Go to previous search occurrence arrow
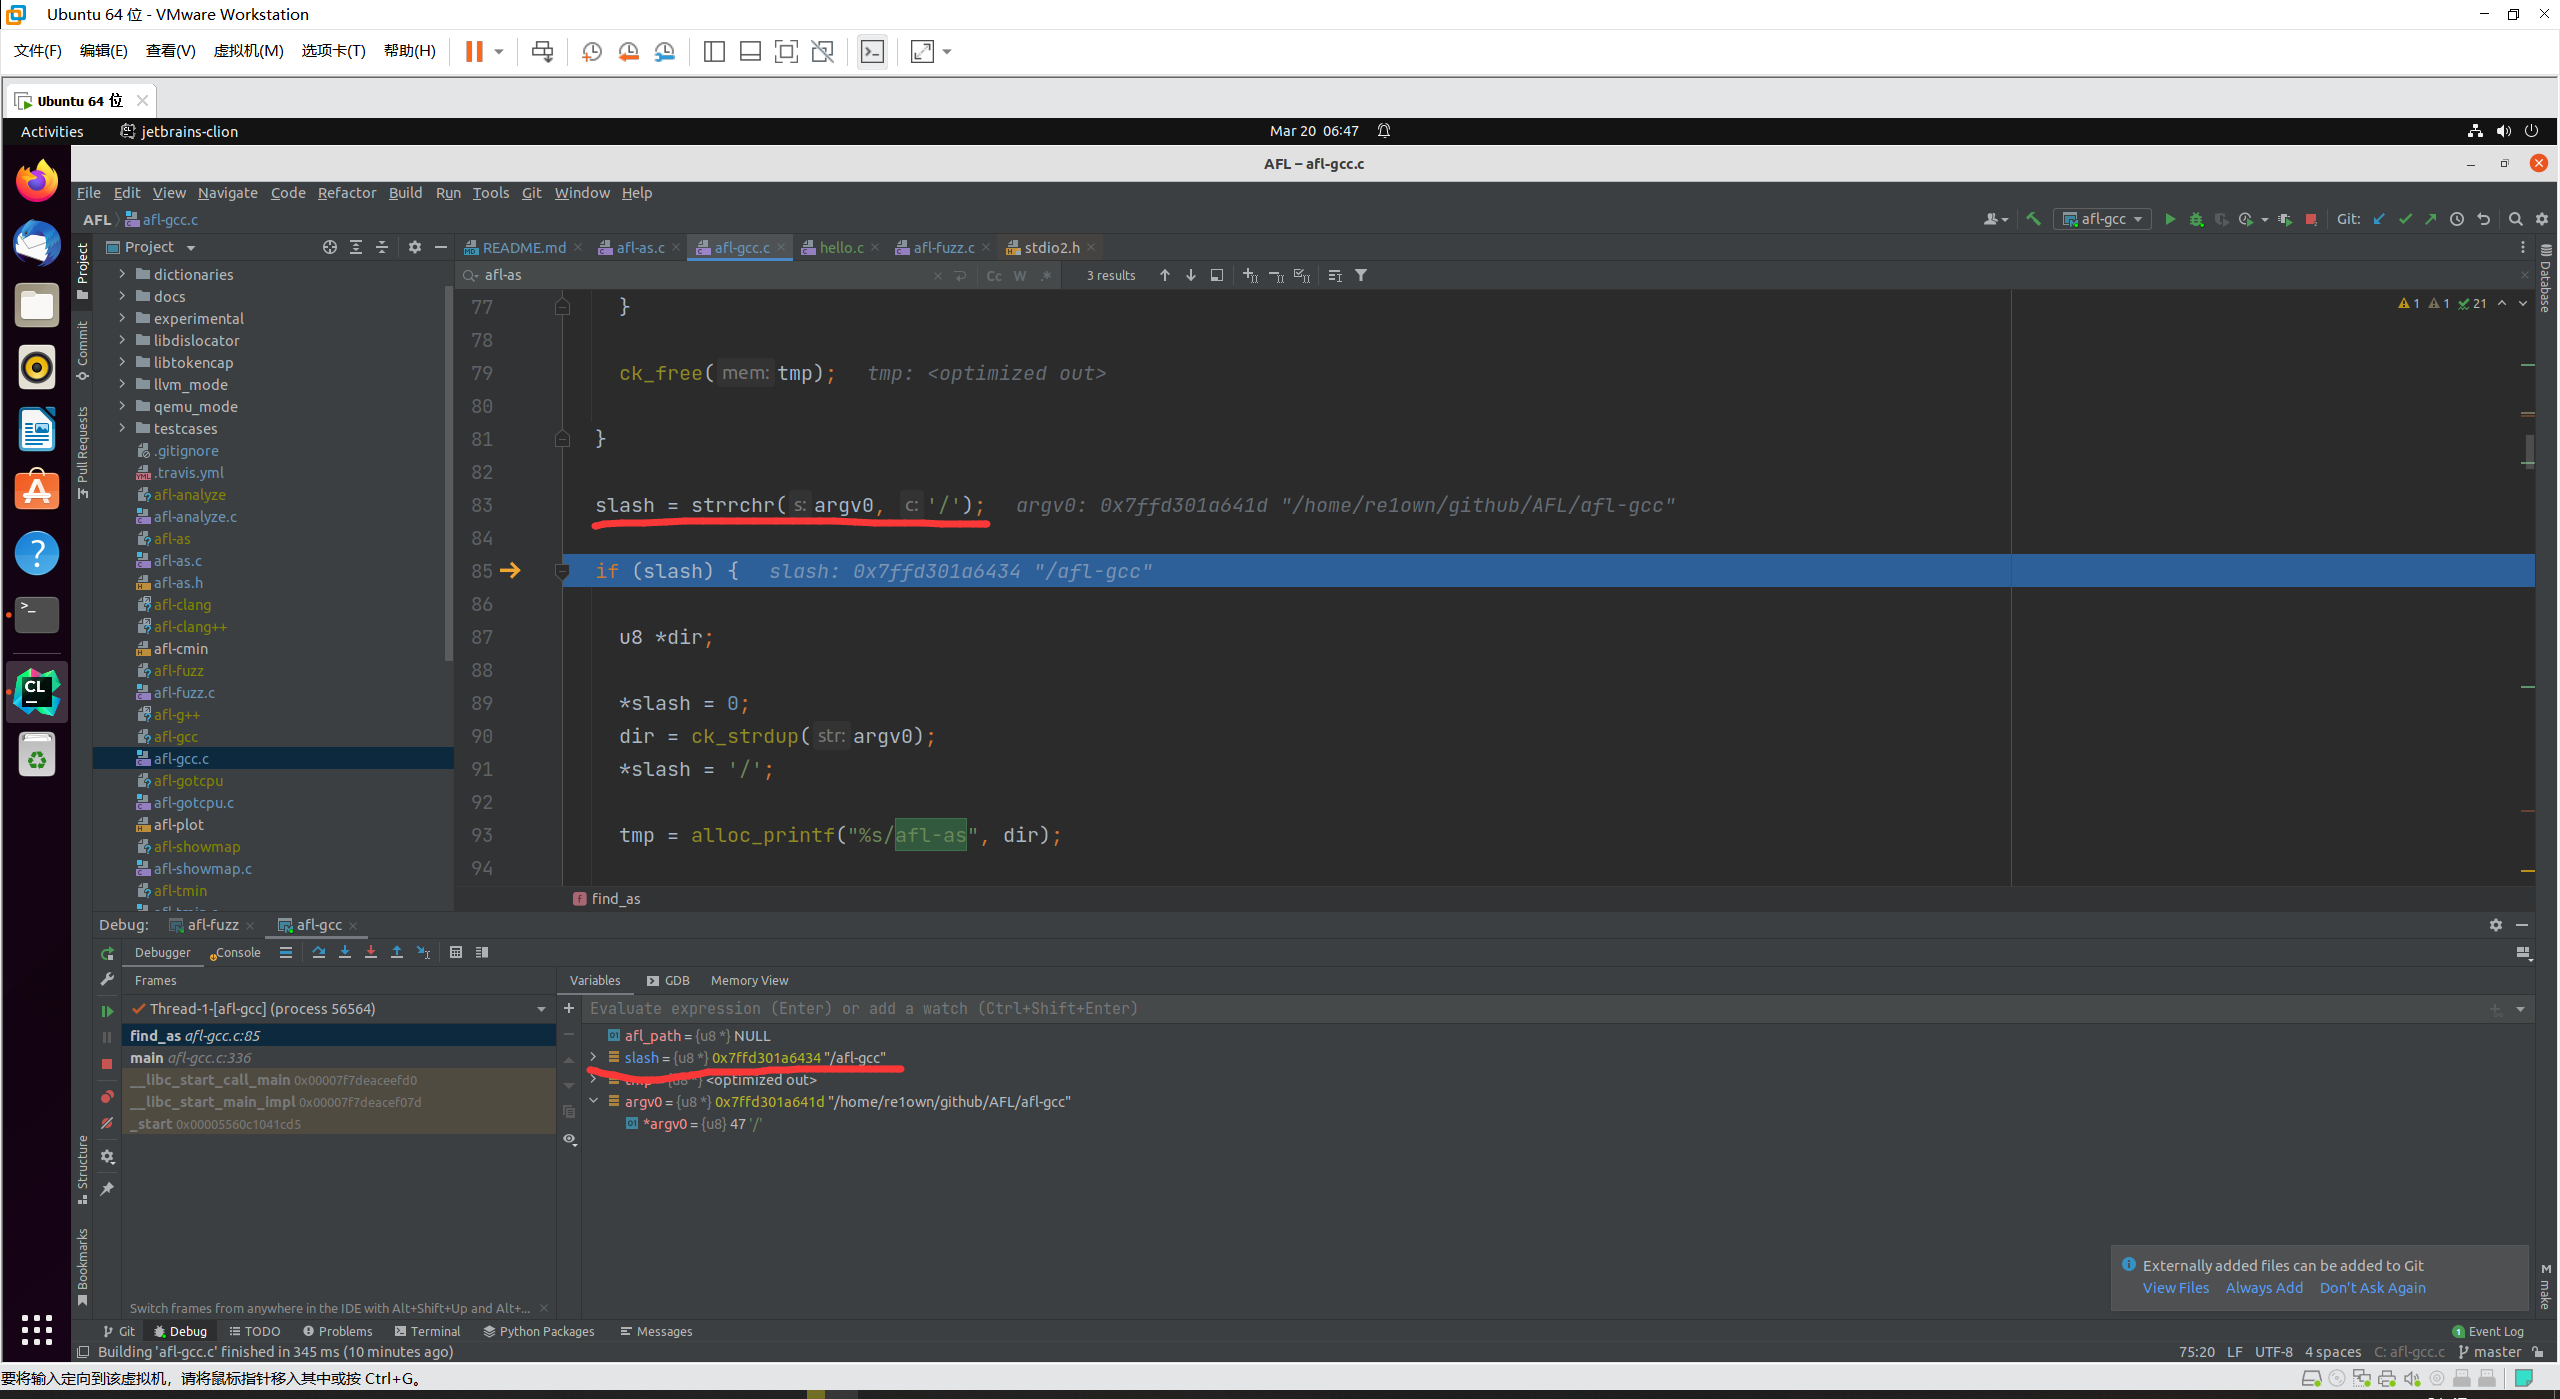The height and width of the screenshot is (1399, 2560). coord(1165,275)
